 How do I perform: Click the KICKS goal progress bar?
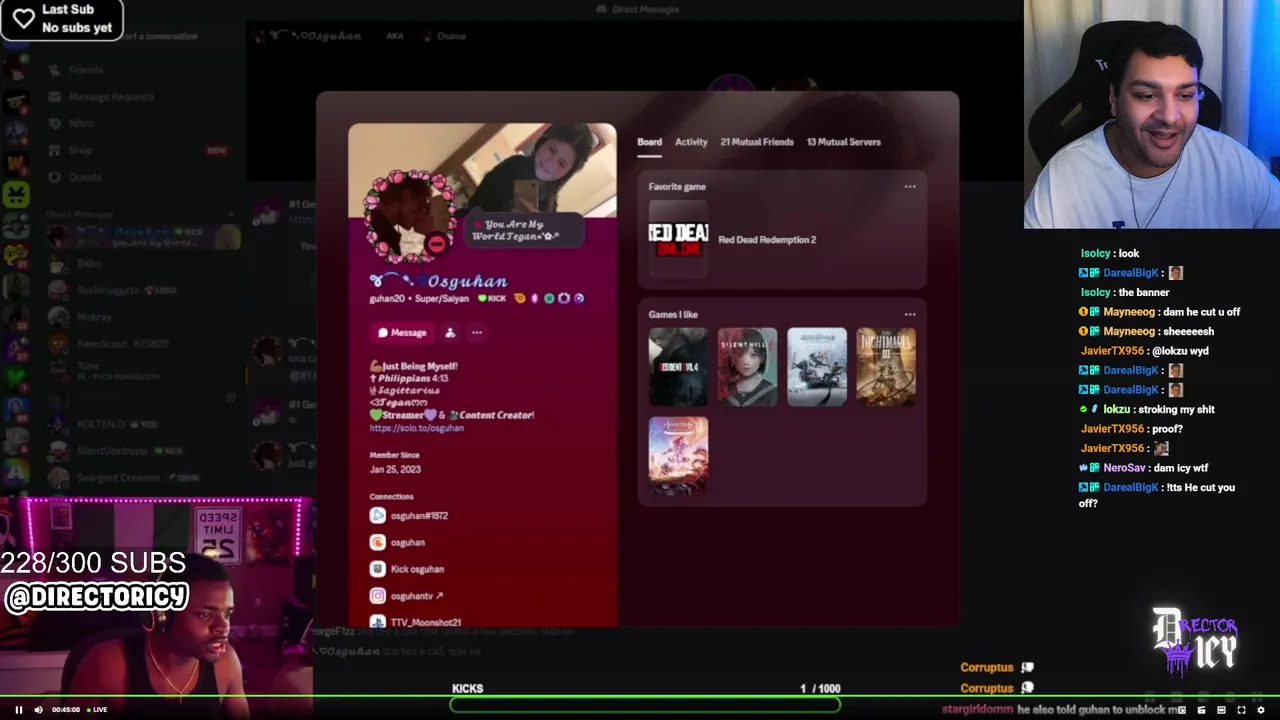[645, 704]
